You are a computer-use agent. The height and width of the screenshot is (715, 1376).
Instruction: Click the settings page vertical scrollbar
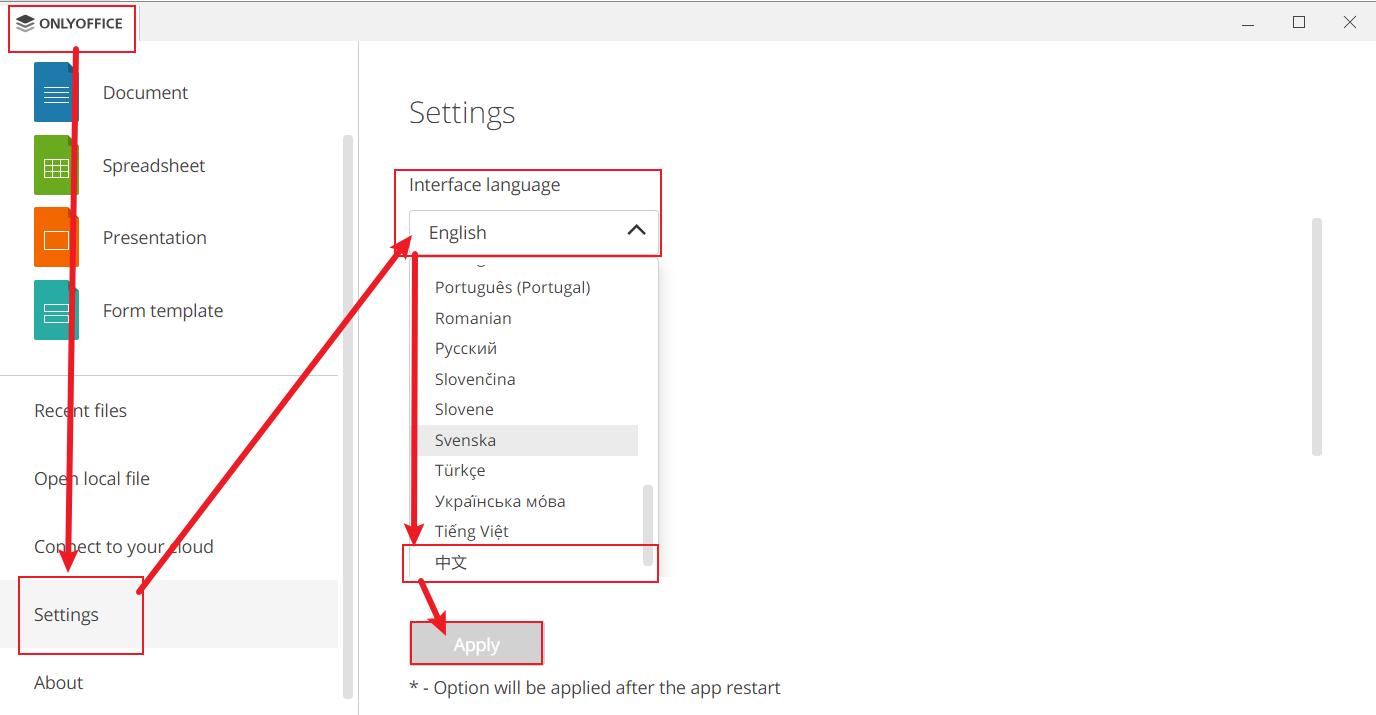click(1316, 336)
